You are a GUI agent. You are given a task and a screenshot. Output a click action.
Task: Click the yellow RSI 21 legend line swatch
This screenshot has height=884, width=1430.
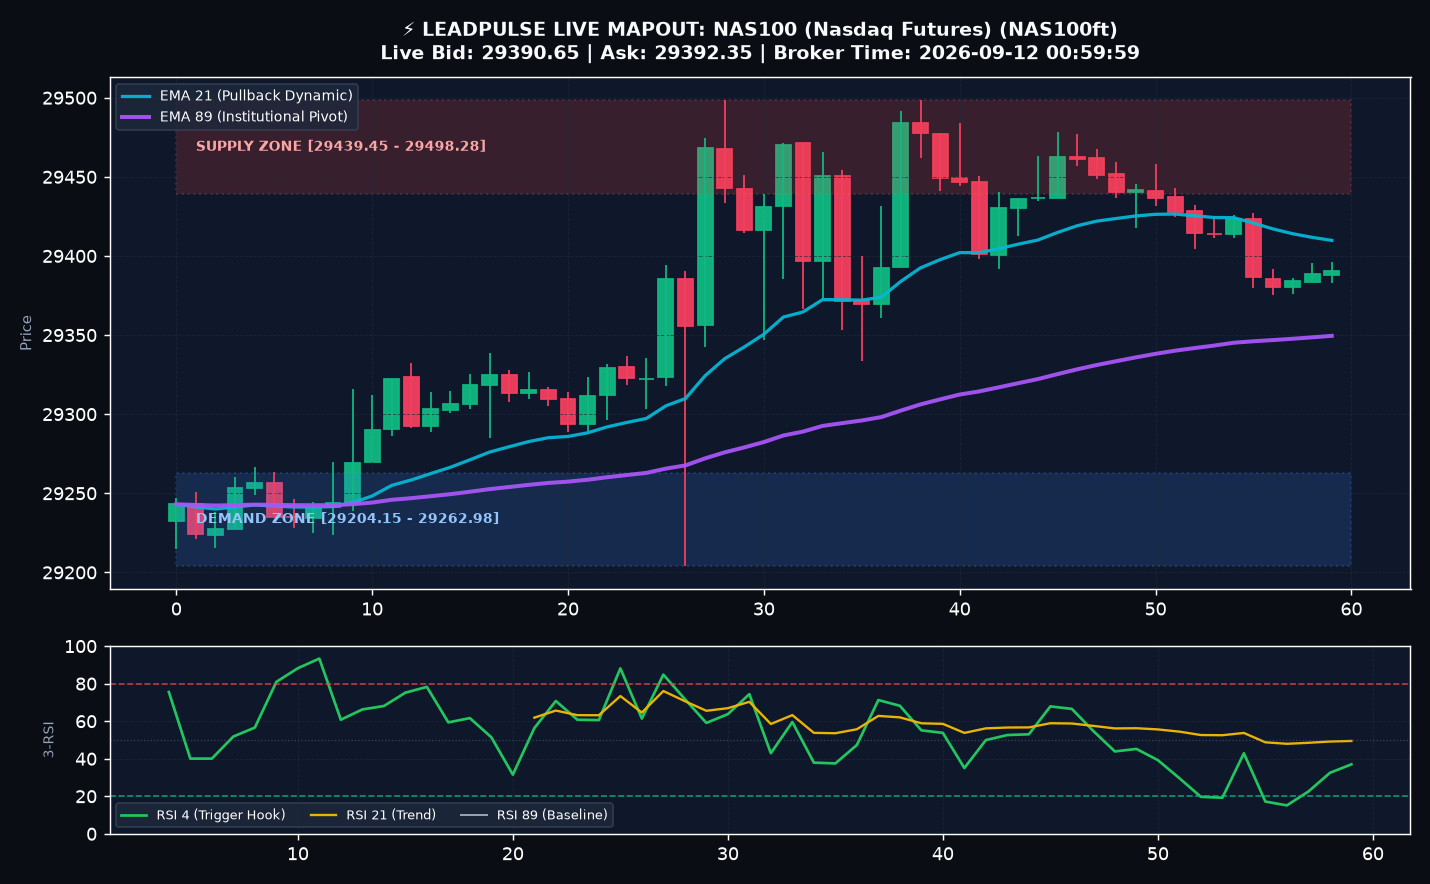[324, 815]
